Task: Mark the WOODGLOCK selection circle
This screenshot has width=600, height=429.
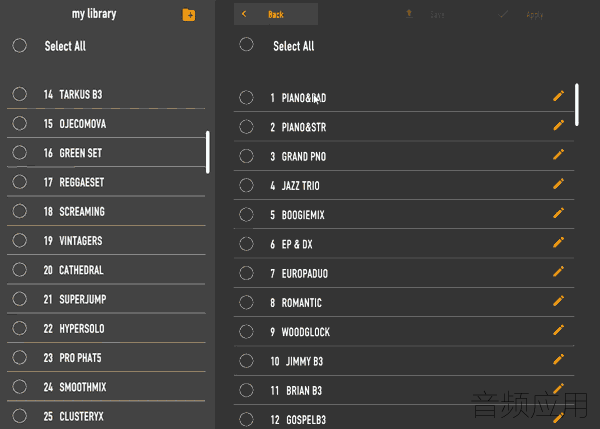Action: pos(246,331)
